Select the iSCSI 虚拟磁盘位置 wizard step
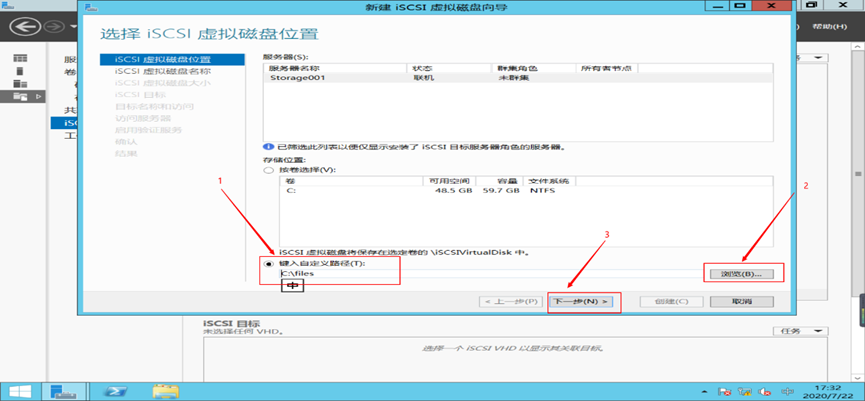This screenshot has height=401, width=865. (x=172, y=60)
